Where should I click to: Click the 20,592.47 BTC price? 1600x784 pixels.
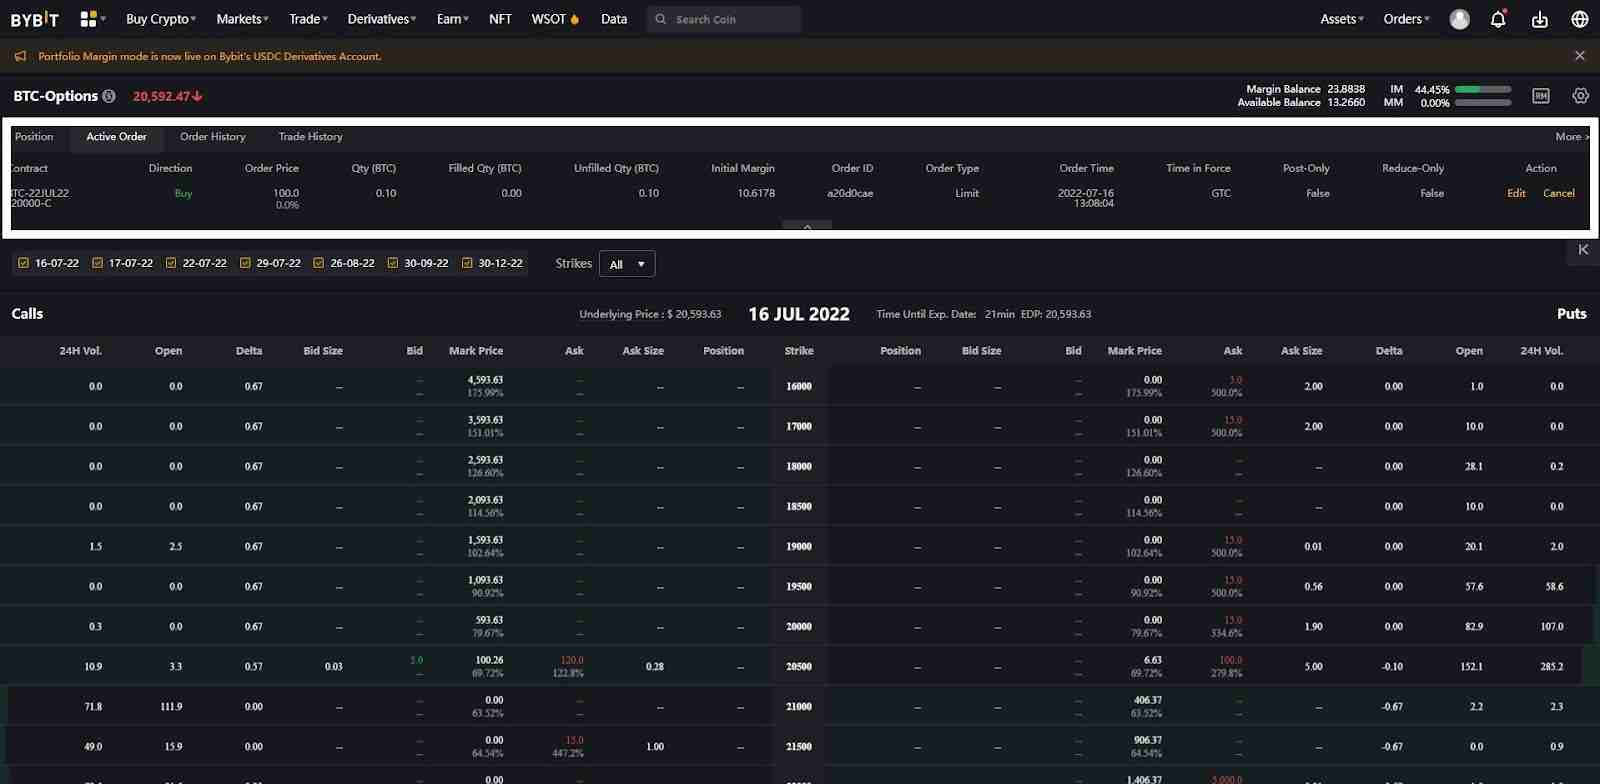tap(167, 96)
